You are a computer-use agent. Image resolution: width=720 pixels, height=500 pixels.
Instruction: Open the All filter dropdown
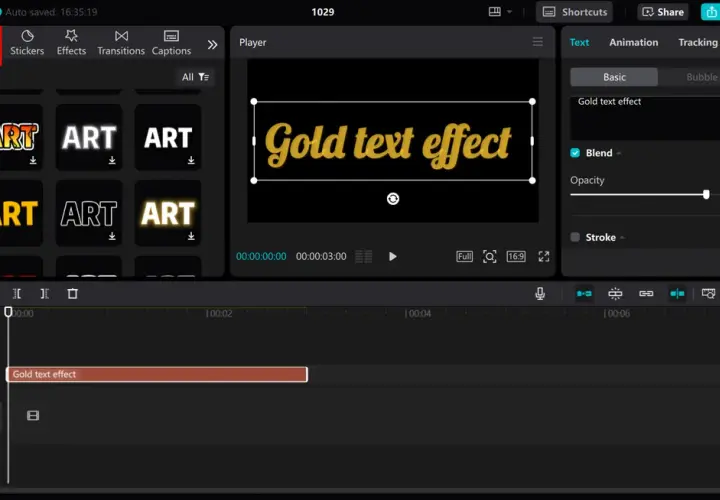click(195, 77)
